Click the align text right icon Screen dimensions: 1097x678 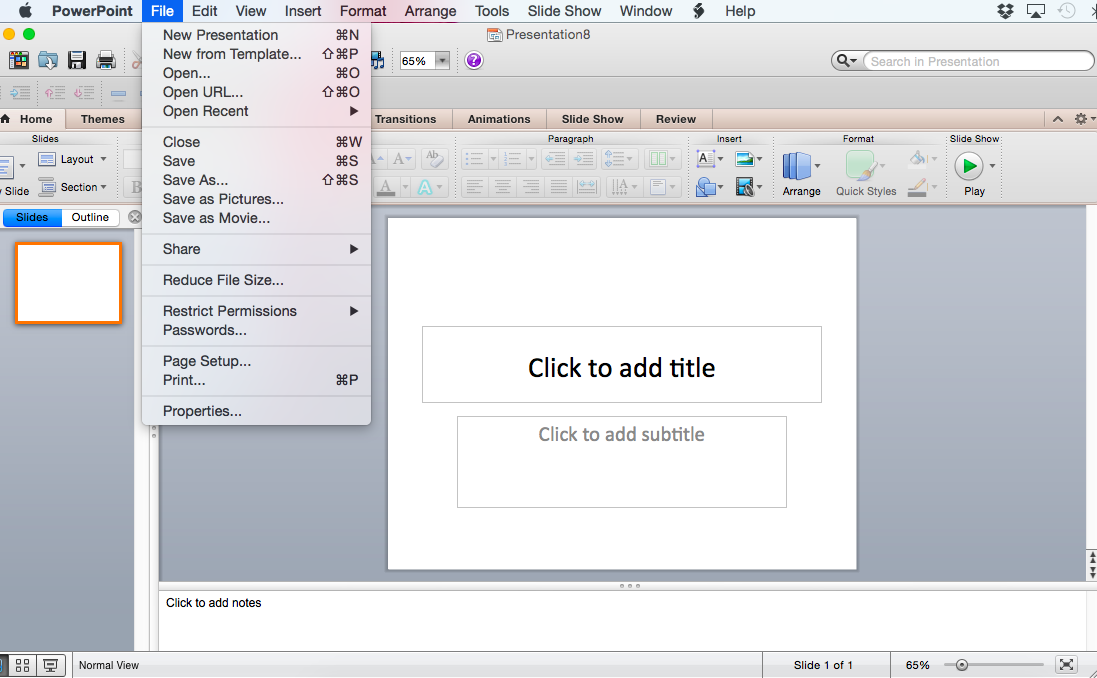531,187
